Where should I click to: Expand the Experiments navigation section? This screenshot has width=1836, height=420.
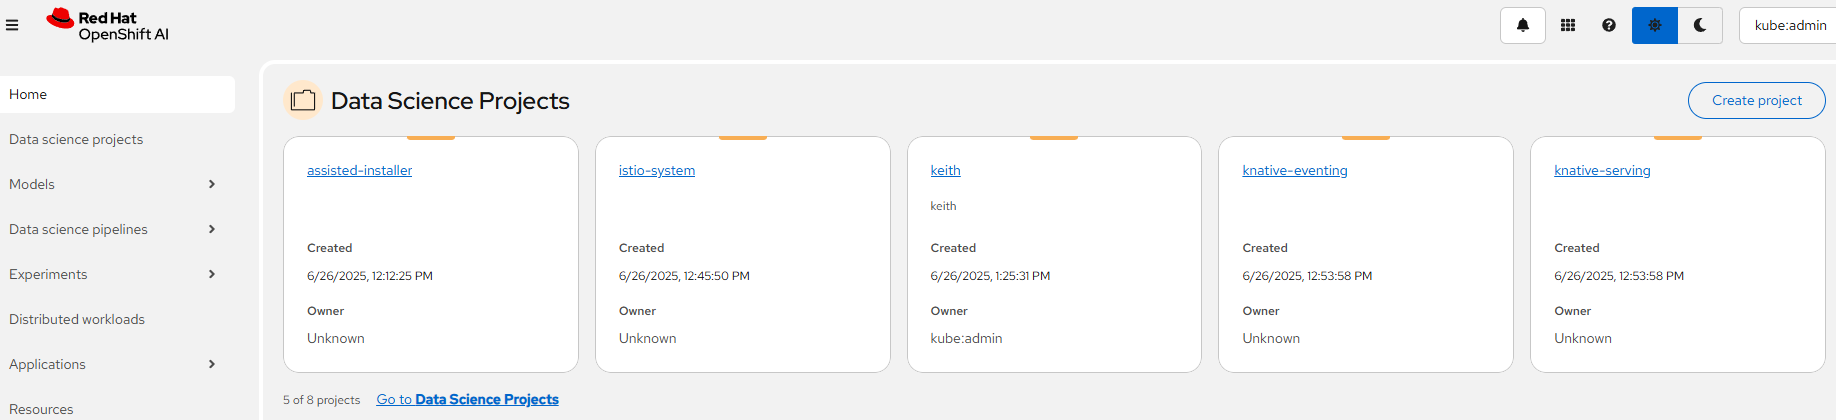(x=117, y=274)
